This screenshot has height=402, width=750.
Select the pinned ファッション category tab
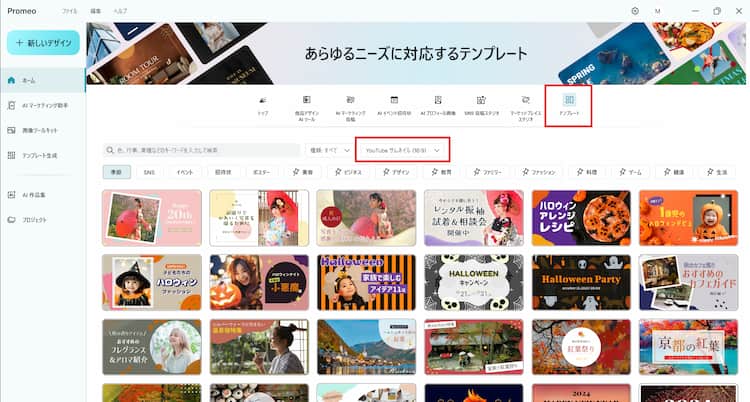[x=539, y=172]
